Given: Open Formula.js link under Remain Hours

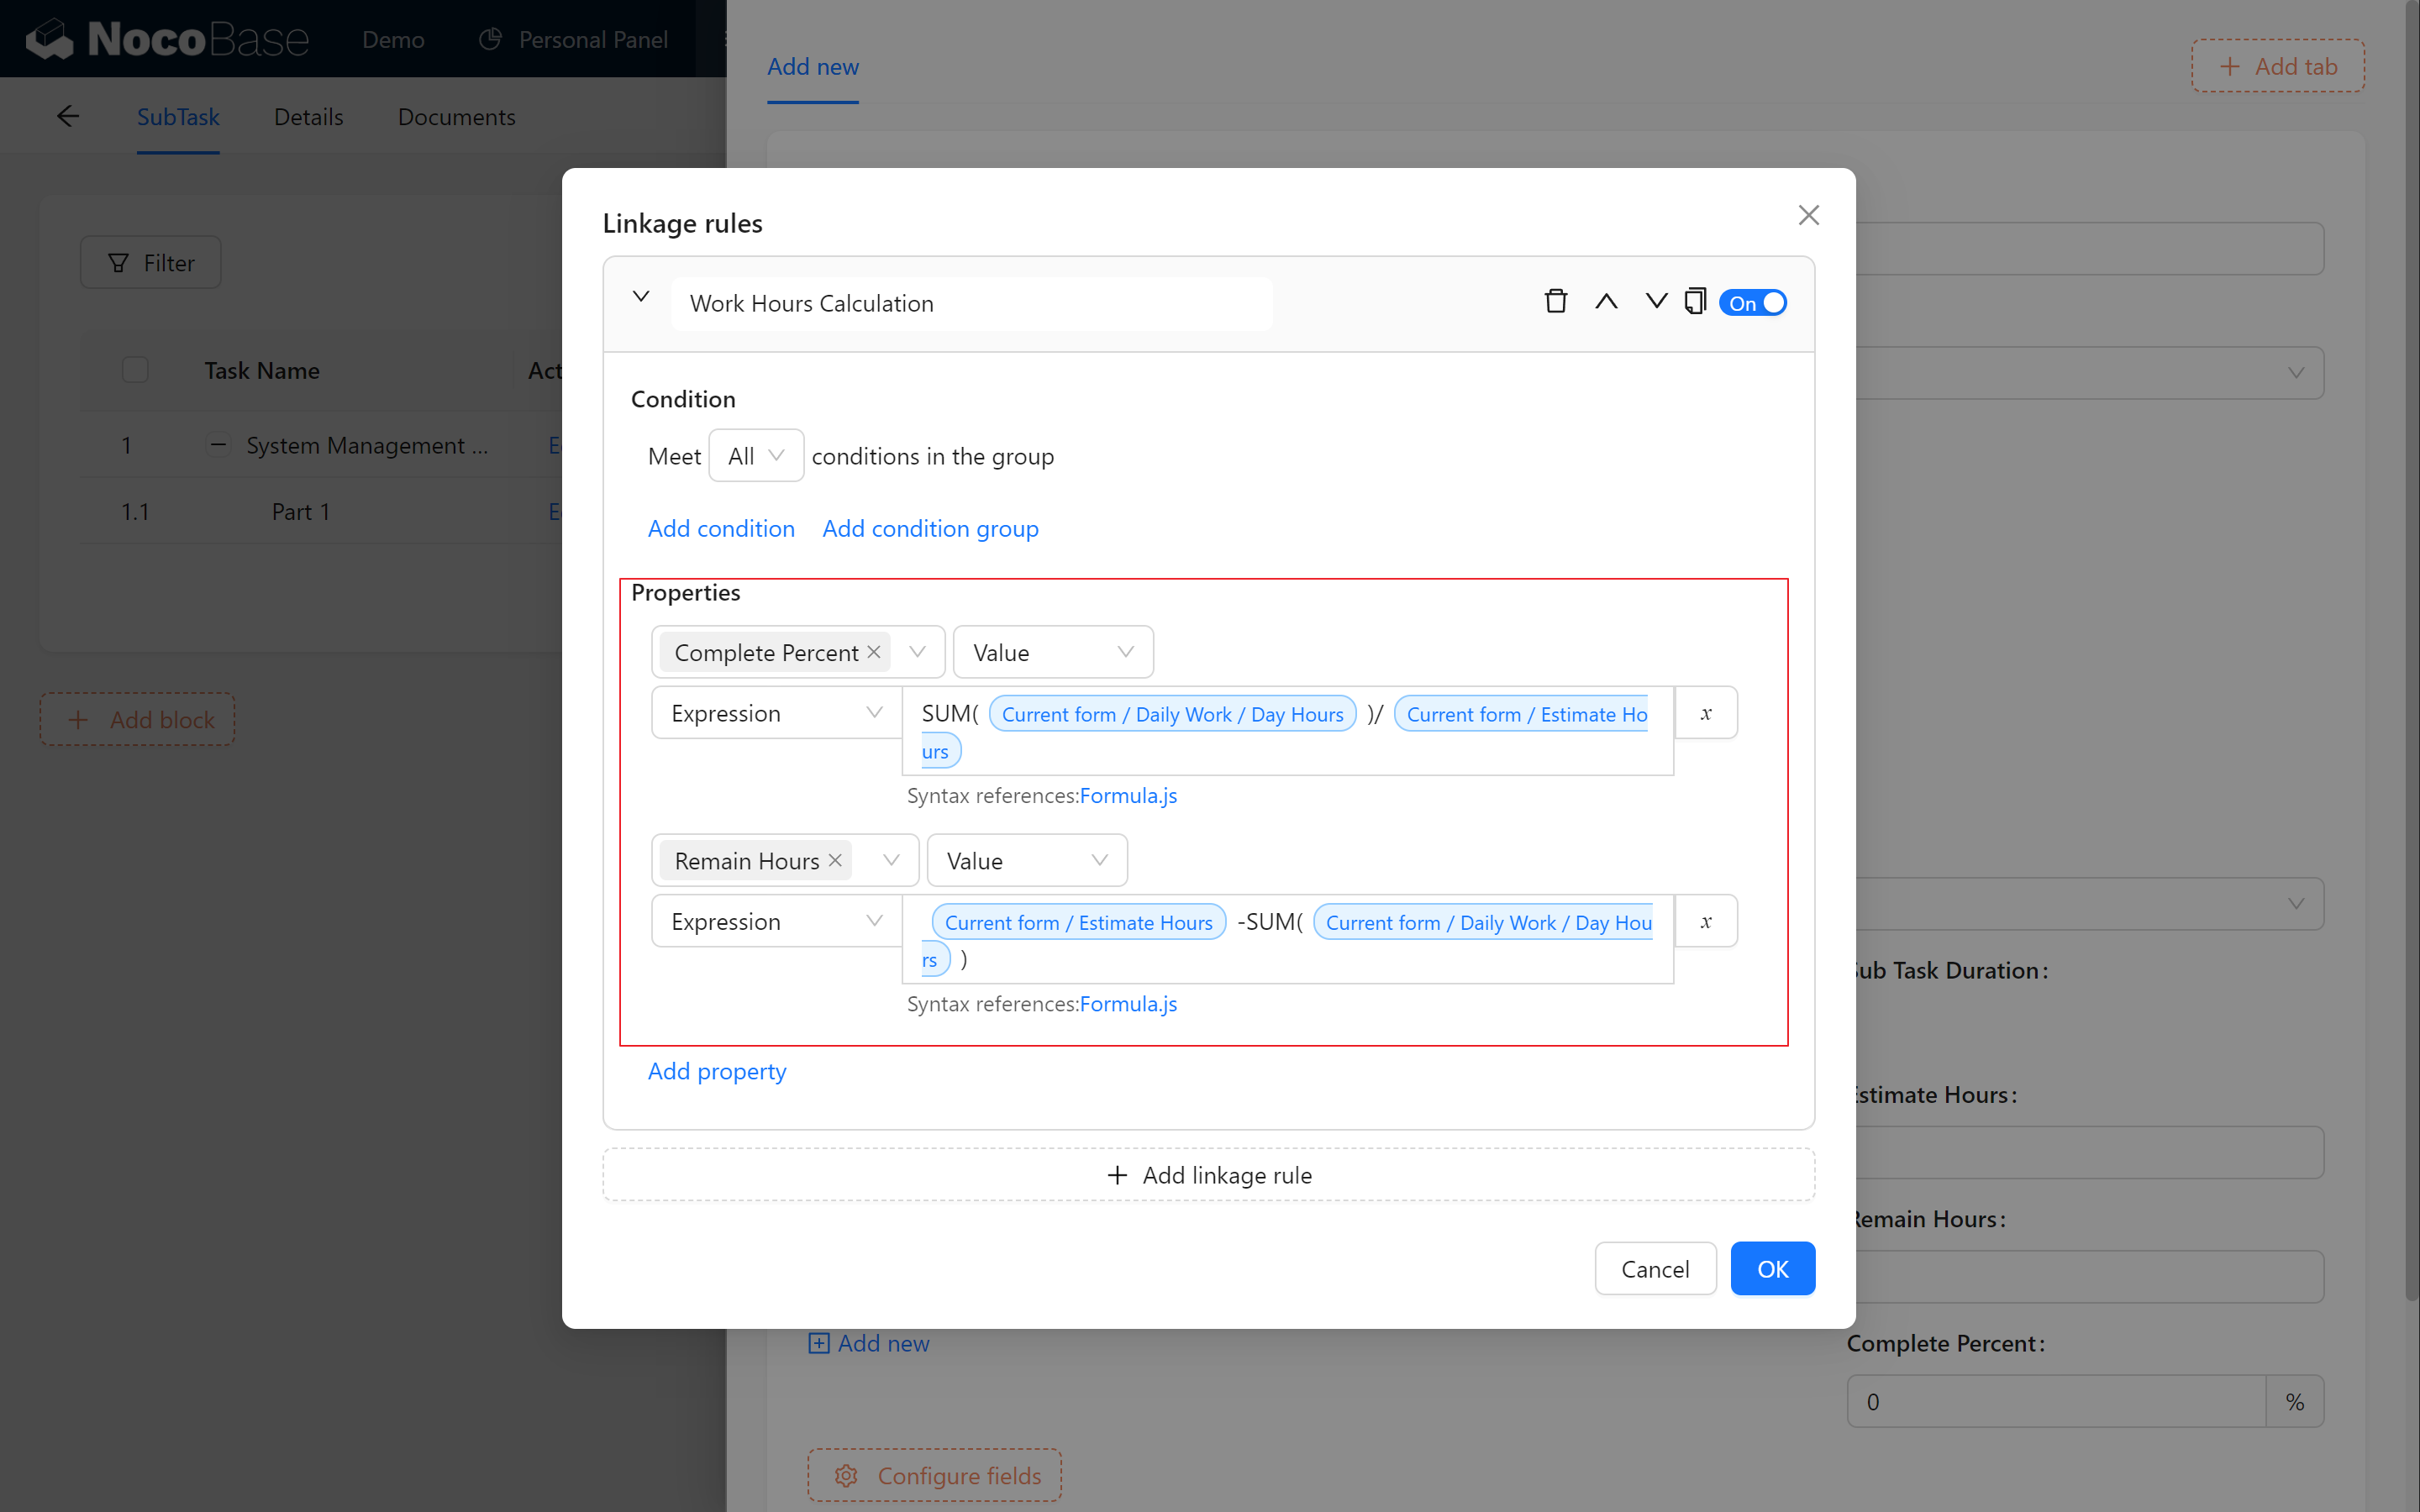Looking at the screenshot, I should click(x=1128, y=1004).
